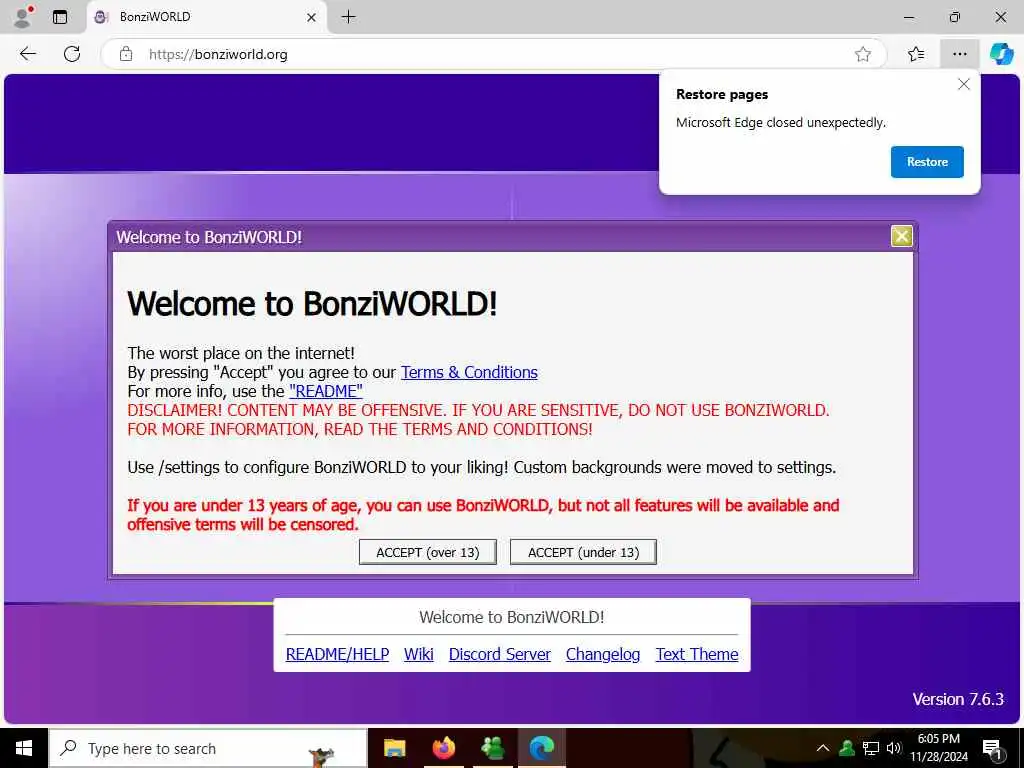The image size is (1024, 768).
Task: Click the Restore button
Action: (927, 162)
